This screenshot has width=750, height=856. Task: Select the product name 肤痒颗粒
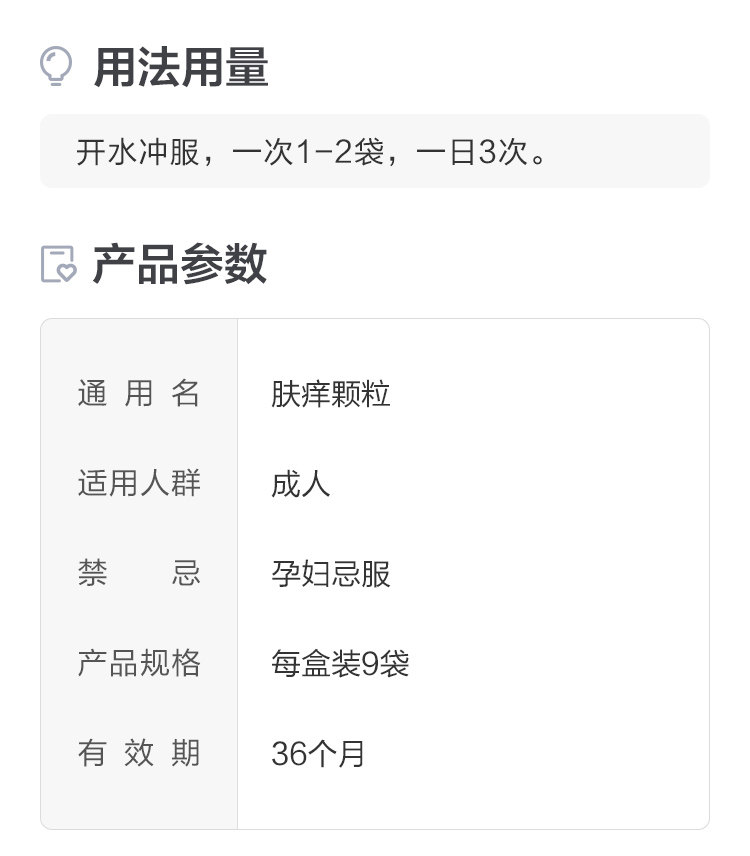(x=331, y=394)
